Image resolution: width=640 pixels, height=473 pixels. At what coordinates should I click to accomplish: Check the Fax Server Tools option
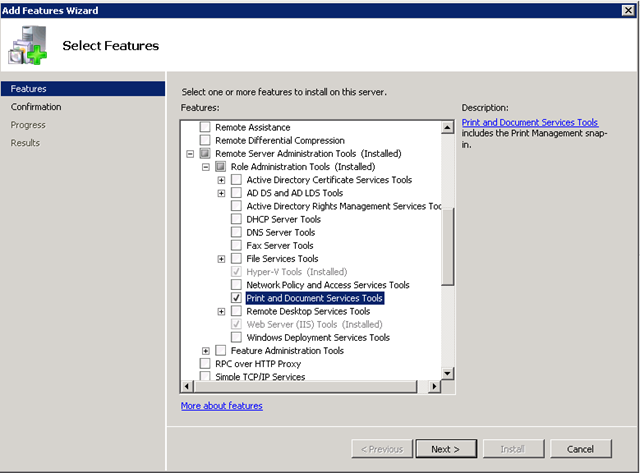[x=236, y=245]
